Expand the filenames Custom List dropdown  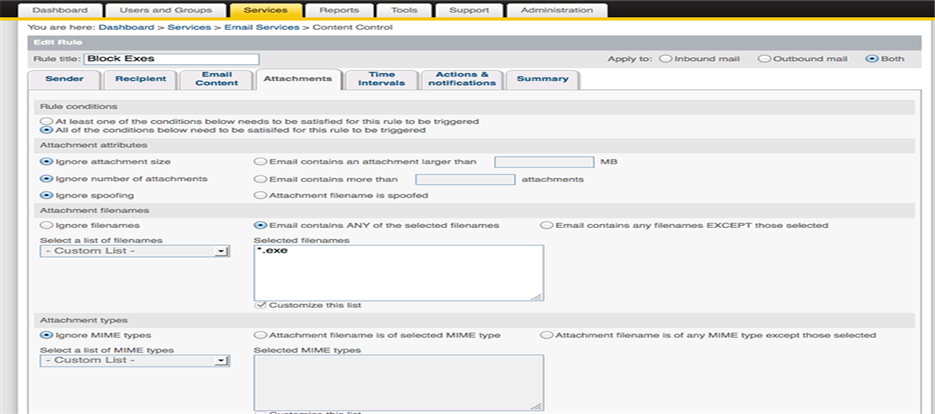tap(135, 252)
